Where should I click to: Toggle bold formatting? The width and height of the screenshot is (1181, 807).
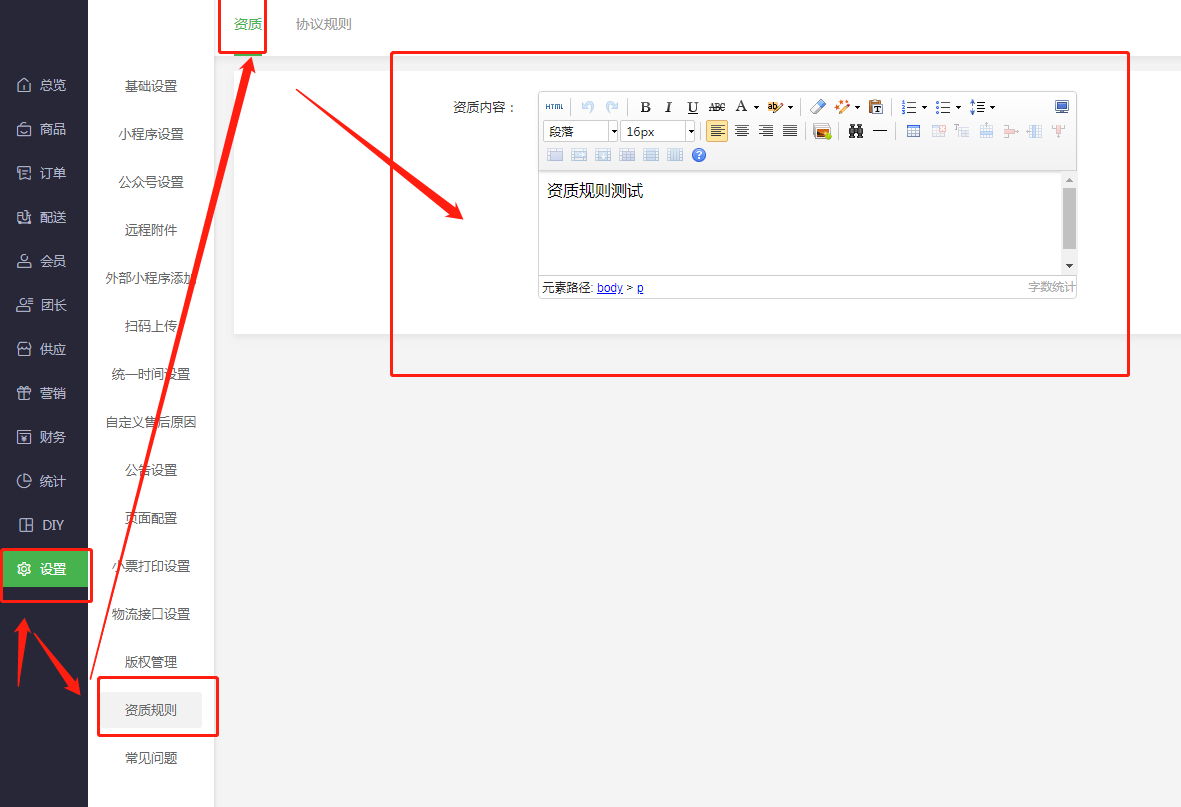[645, 107]
